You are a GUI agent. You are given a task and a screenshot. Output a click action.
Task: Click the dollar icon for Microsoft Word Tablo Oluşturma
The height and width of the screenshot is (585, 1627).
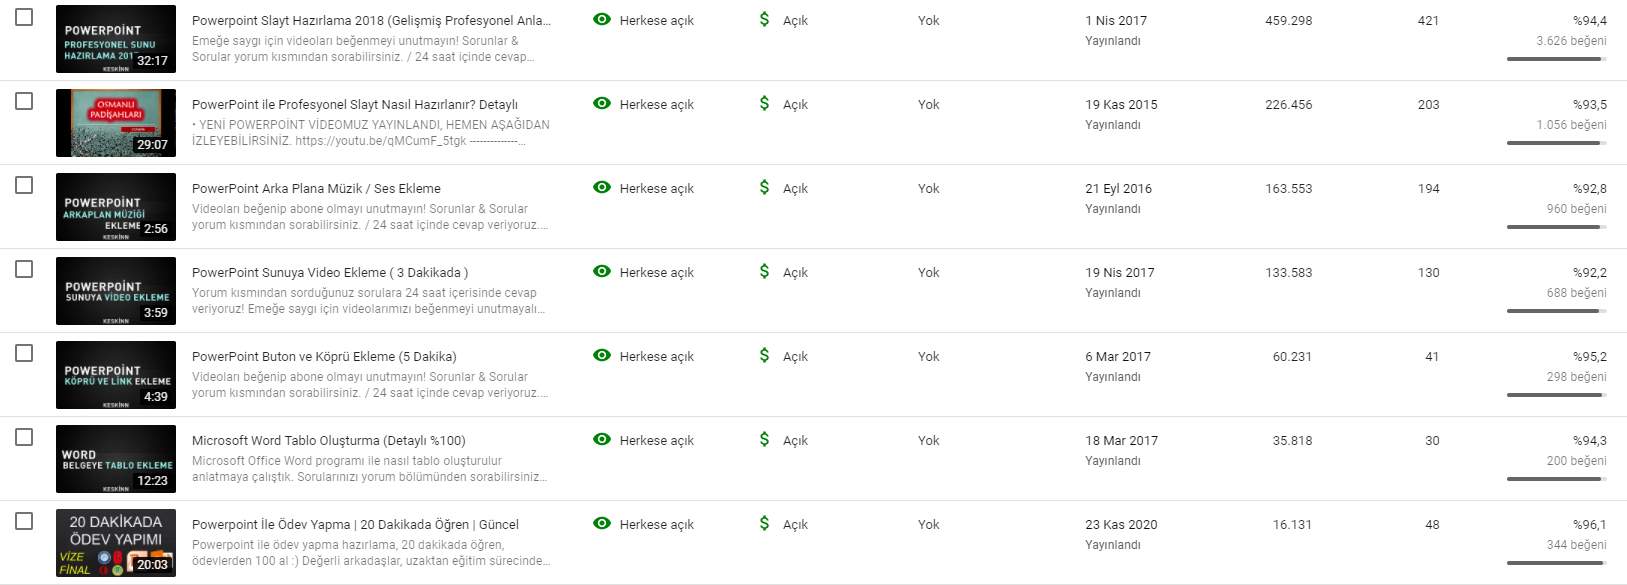click(764, 439)
